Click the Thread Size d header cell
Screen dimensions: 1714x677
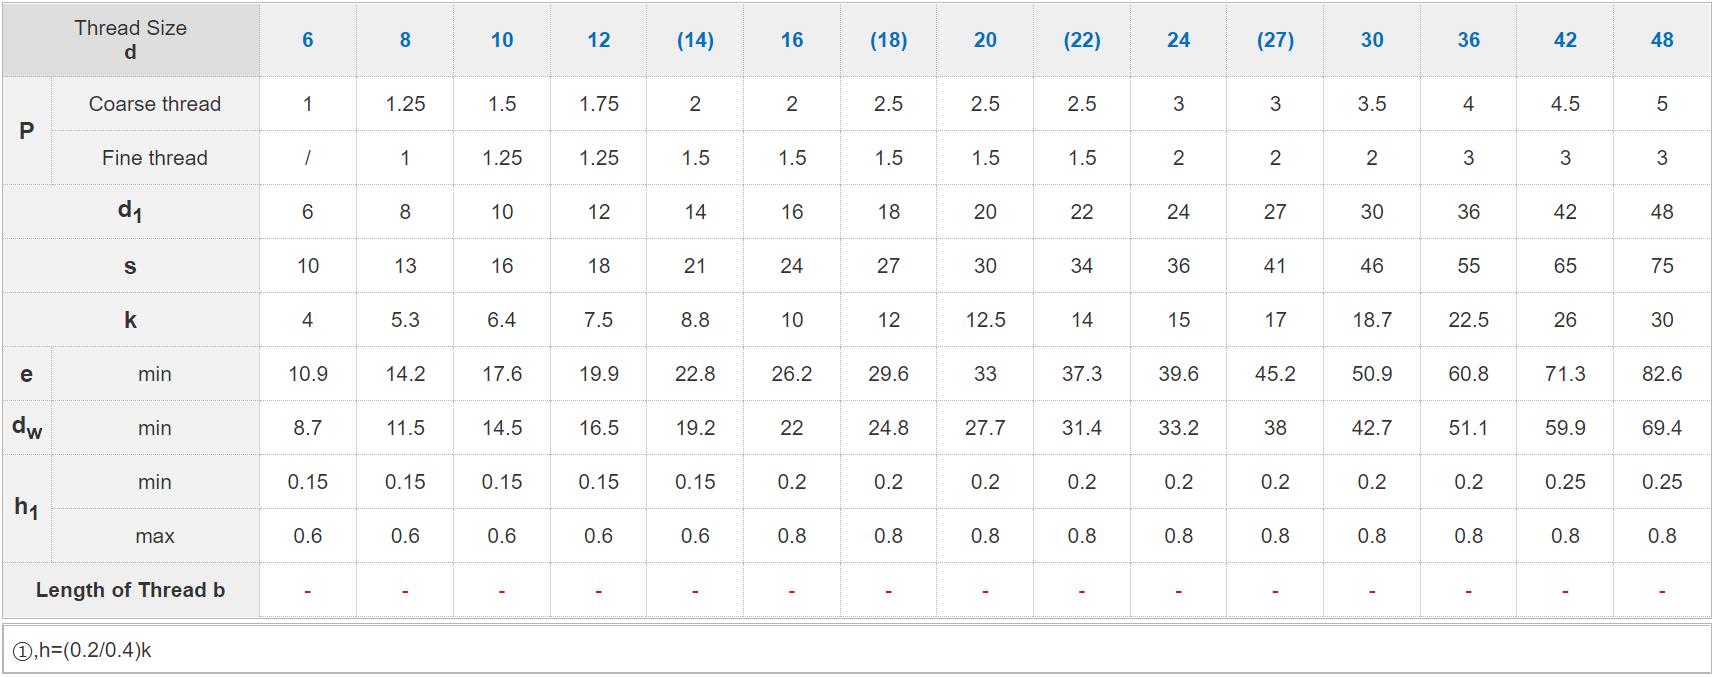(130, 40)
